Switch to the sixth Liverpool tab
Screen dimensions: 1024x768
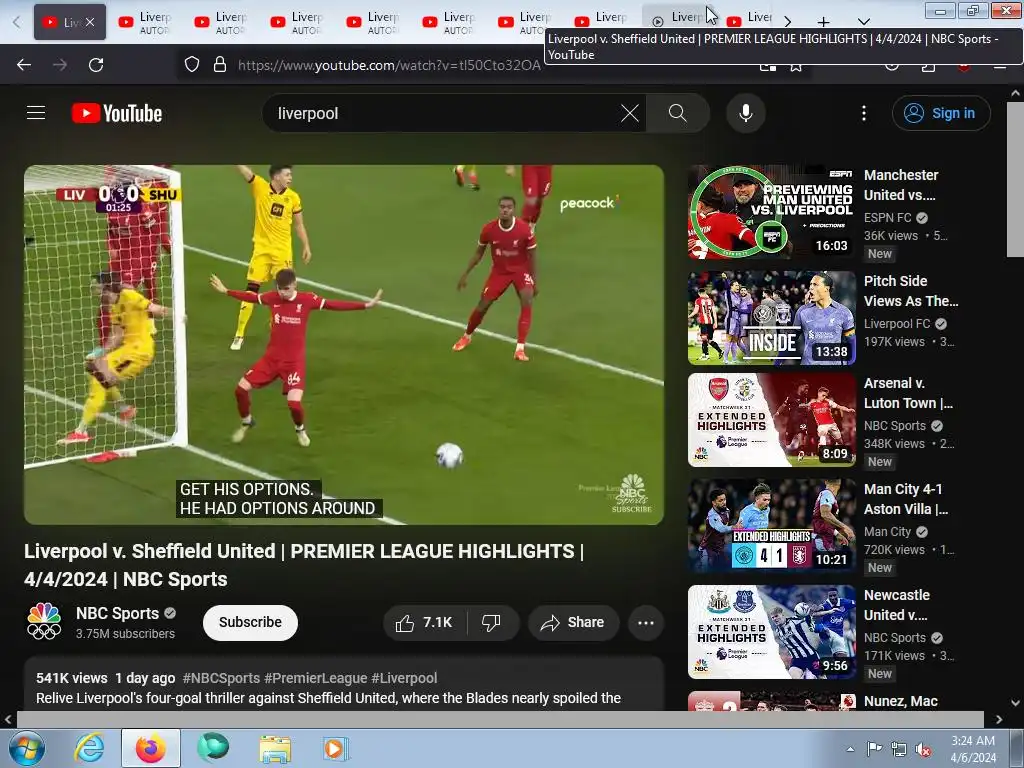[449, 22]
